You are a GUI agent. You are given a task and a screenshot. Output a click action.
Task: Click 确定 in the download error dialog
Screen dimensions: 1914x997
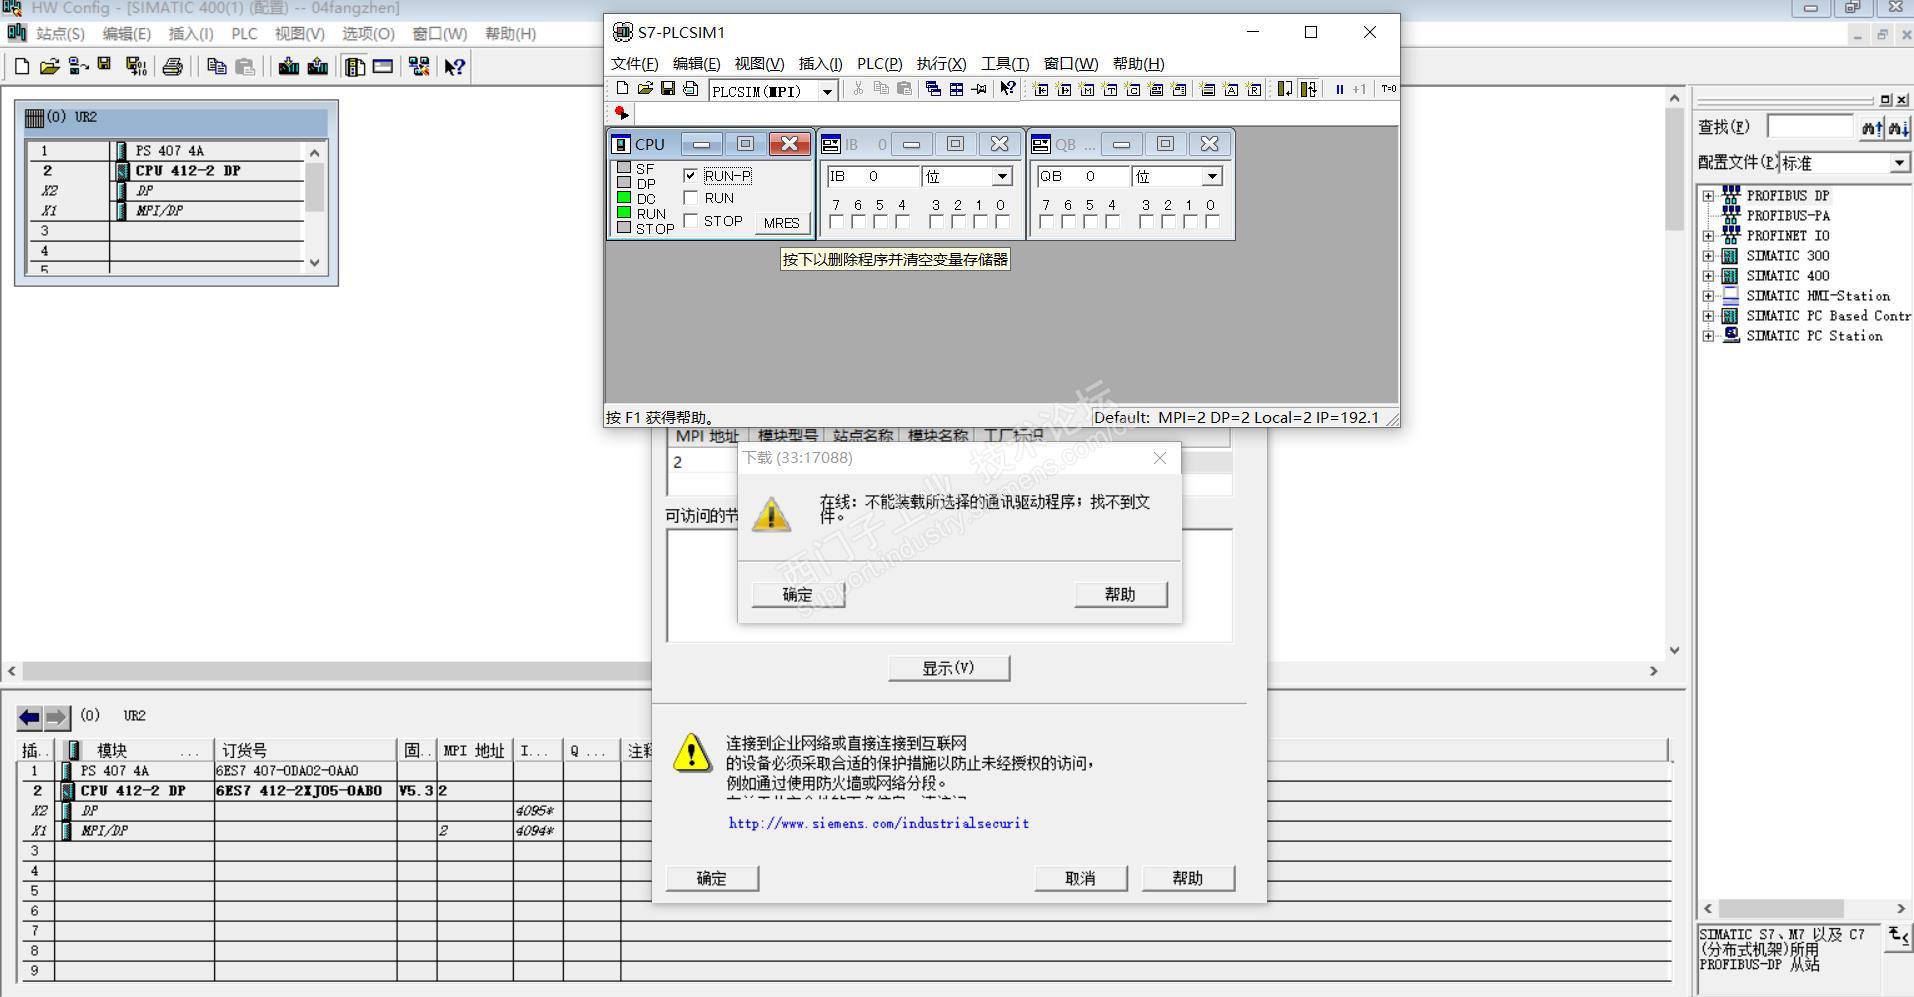(x=798, y=595)
